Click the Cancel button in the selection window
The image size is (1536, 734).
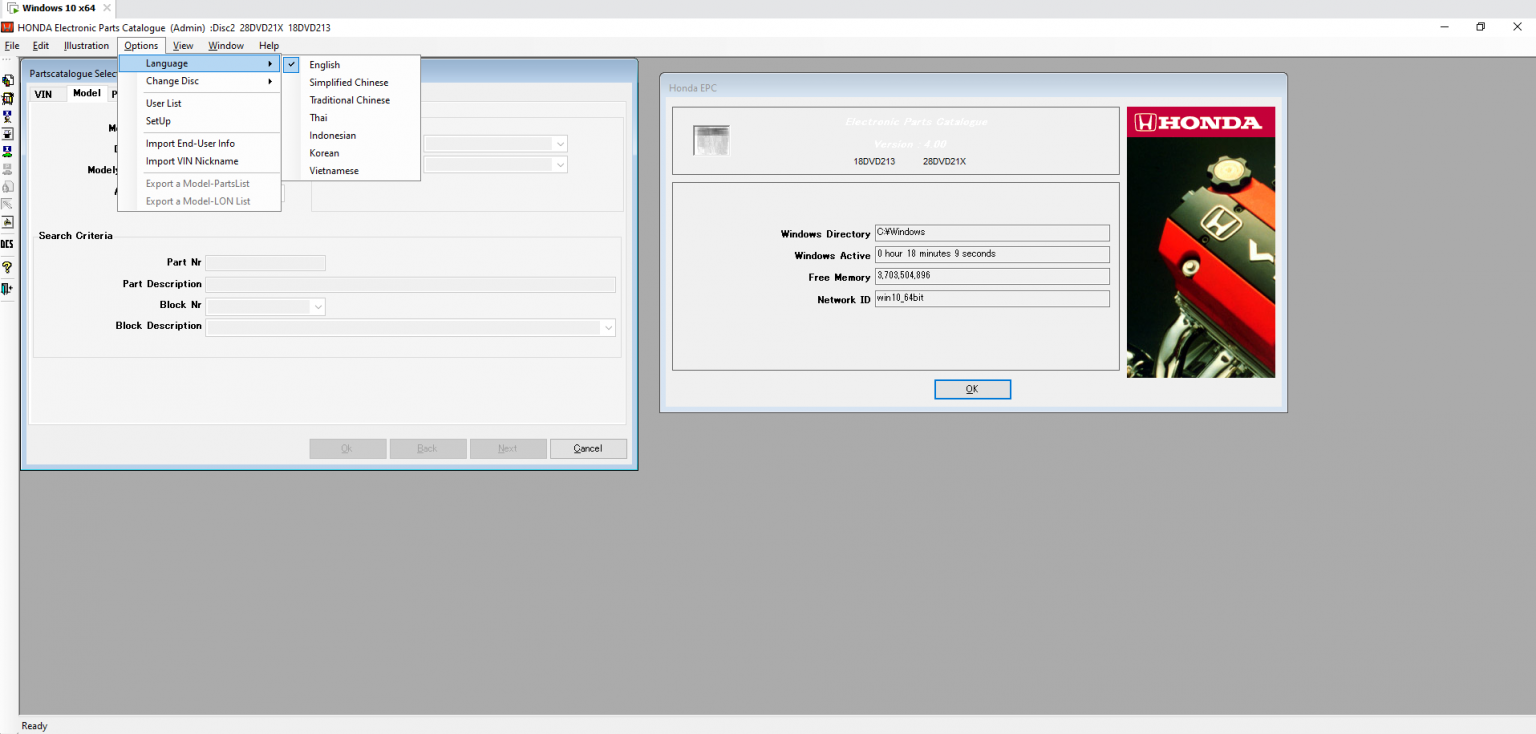[x=588, y=448]
